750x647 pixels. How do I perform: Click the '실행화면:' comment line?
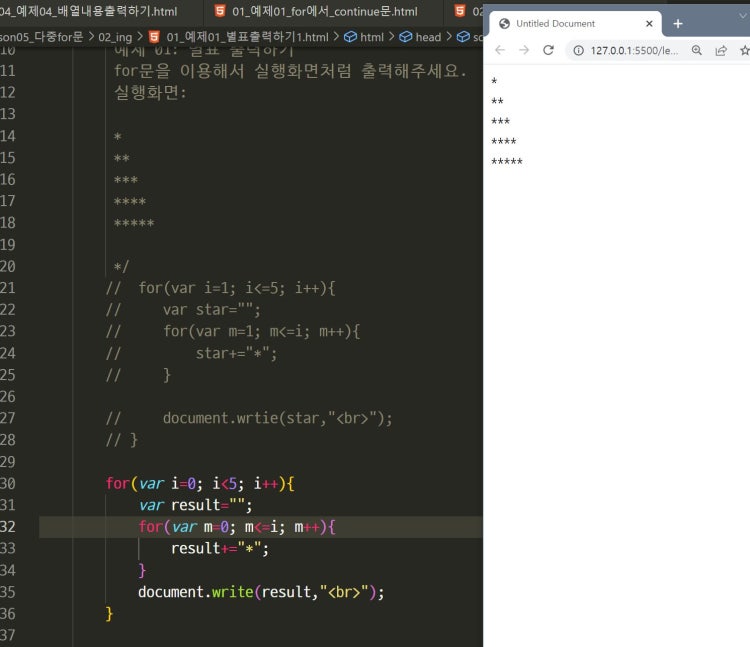coord(150,92)
